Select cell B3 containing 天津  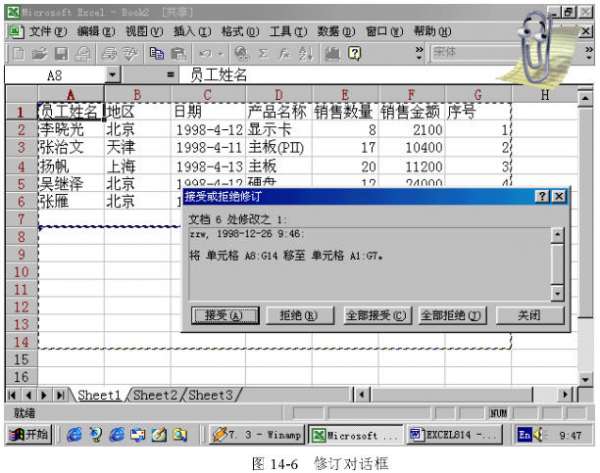point(137,148)
